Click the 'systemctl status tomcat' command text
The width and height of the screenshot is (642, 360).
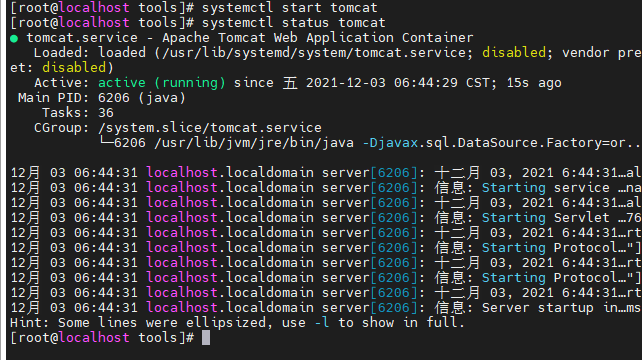pos(294,23)
